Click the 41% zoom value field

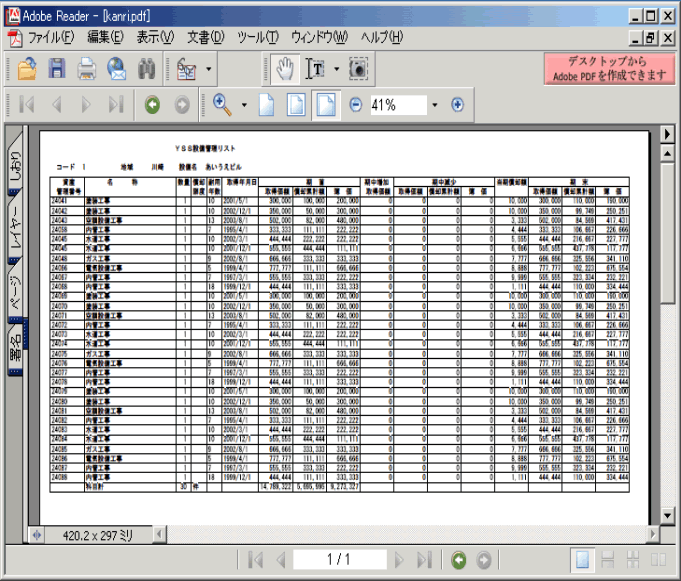pos(398,105)
